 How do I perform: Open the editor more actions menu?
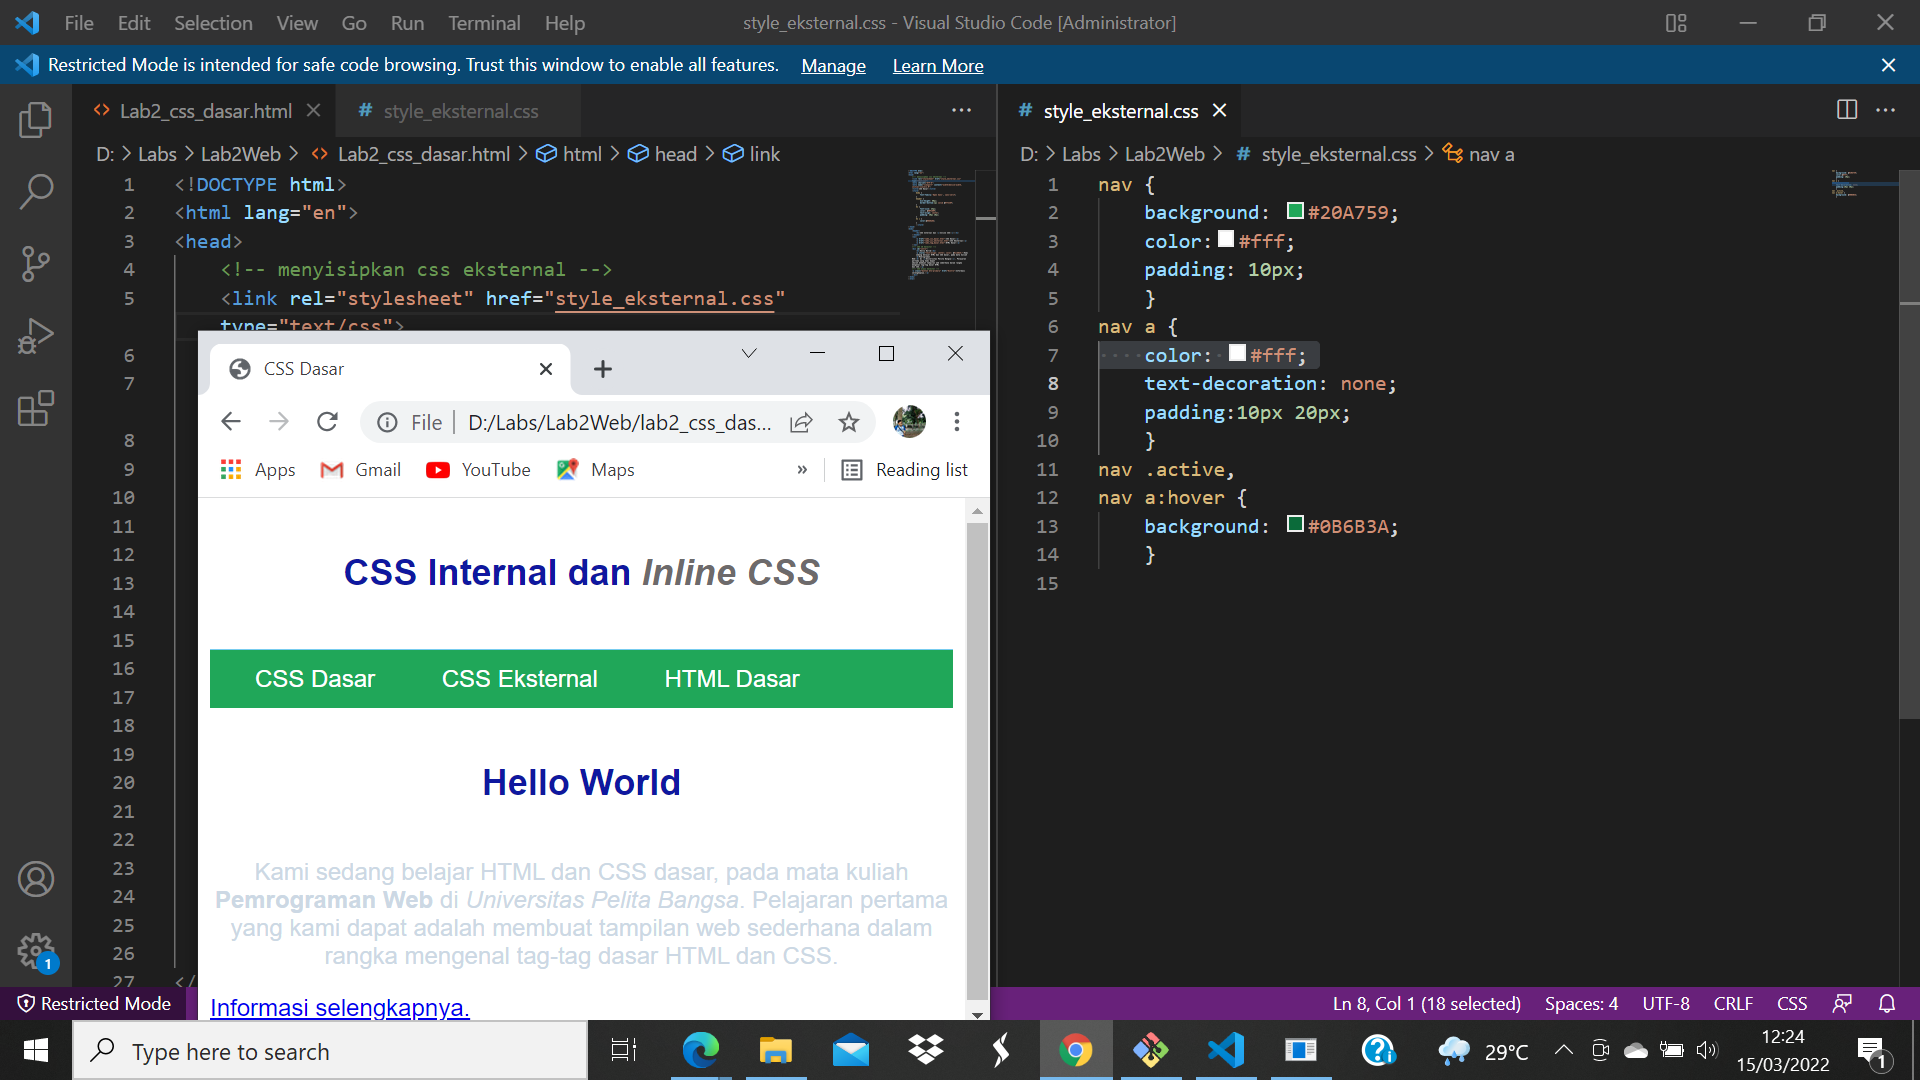click(x=961, y=110)
